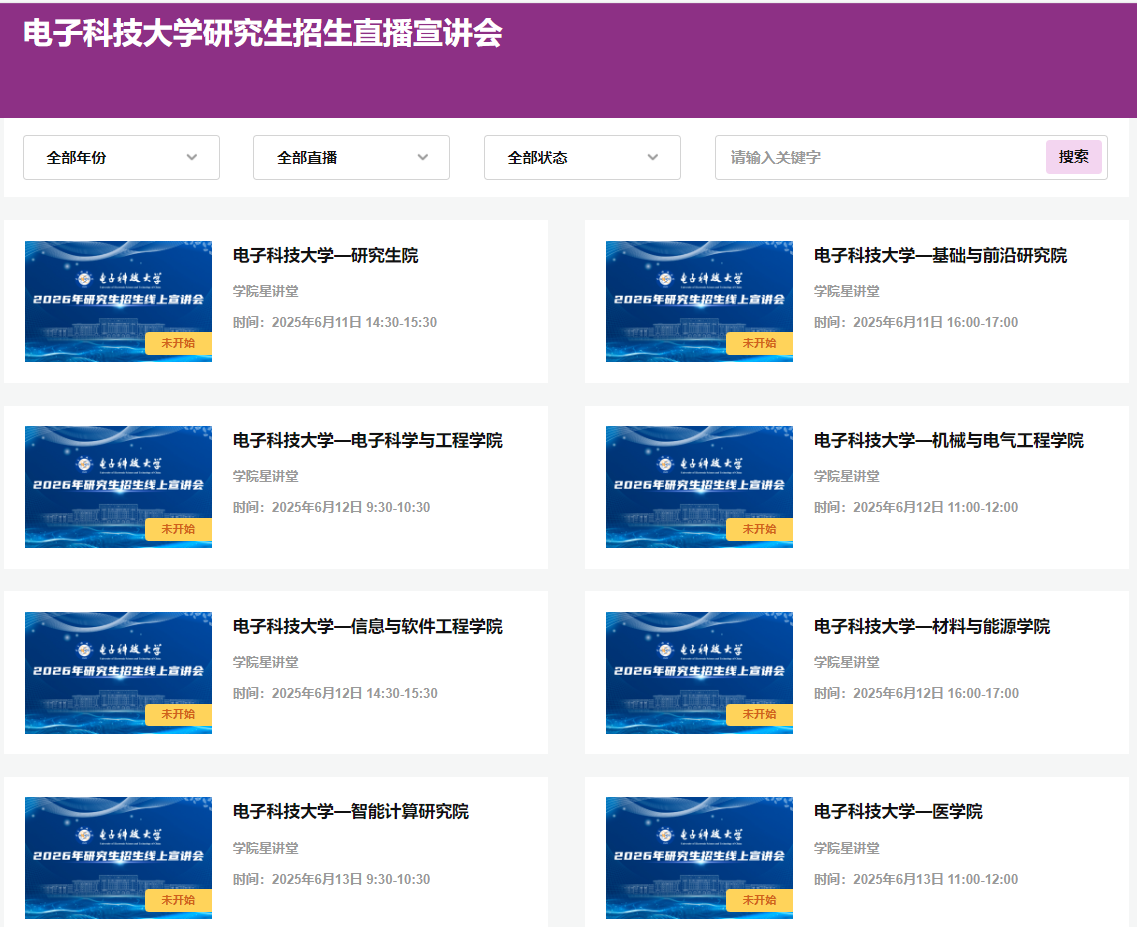
Task: Click the 未开始 badge on the 机械与电气工程学院 card
Action: (x=759, y=529)
